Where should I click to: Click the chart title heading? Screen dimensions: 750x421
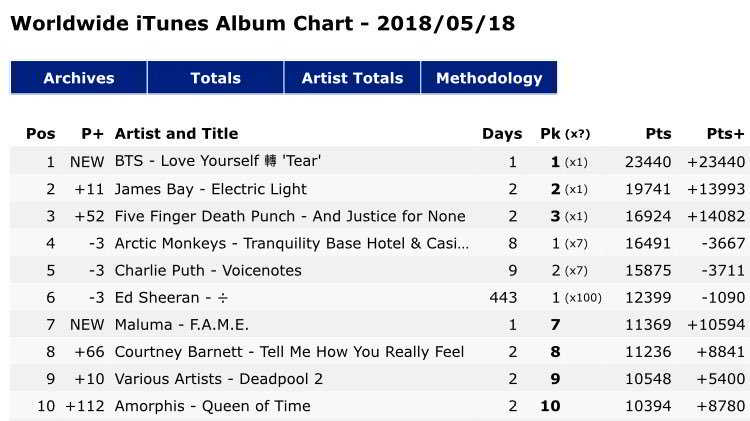coord(263,23)
